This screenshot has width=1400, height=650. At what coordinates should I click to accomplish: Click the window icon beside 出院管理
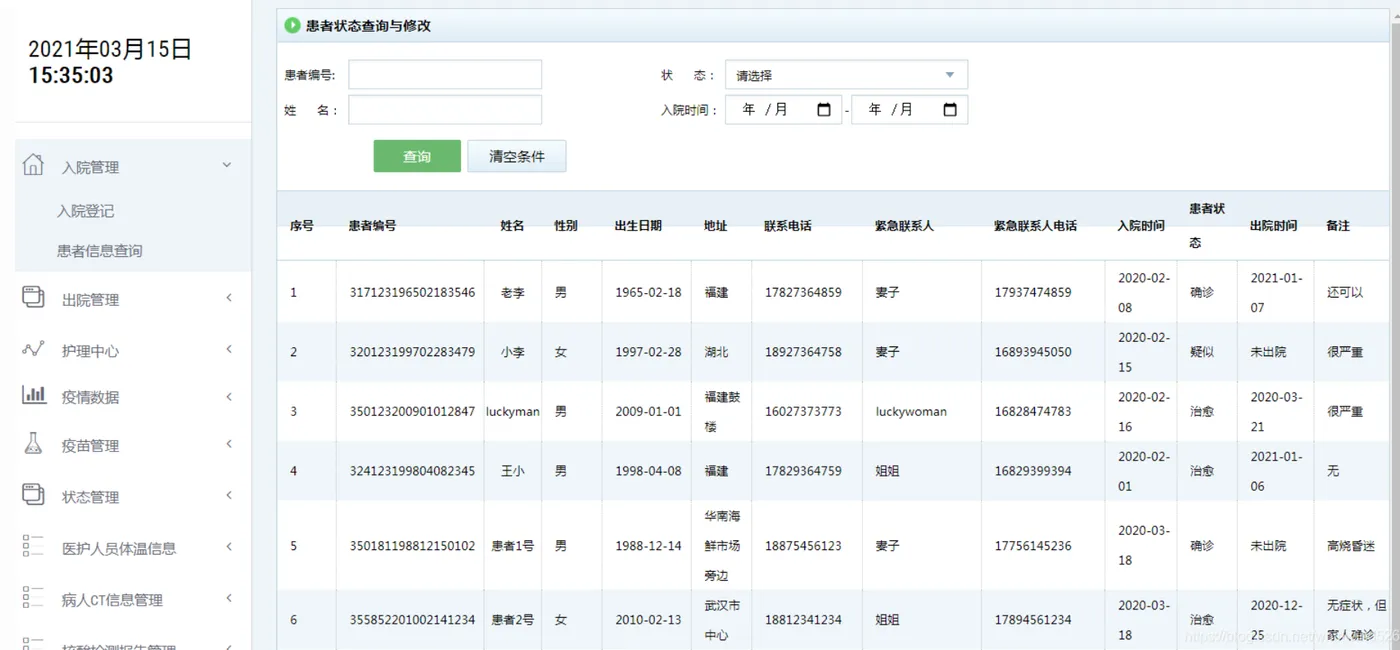[33, 296]
